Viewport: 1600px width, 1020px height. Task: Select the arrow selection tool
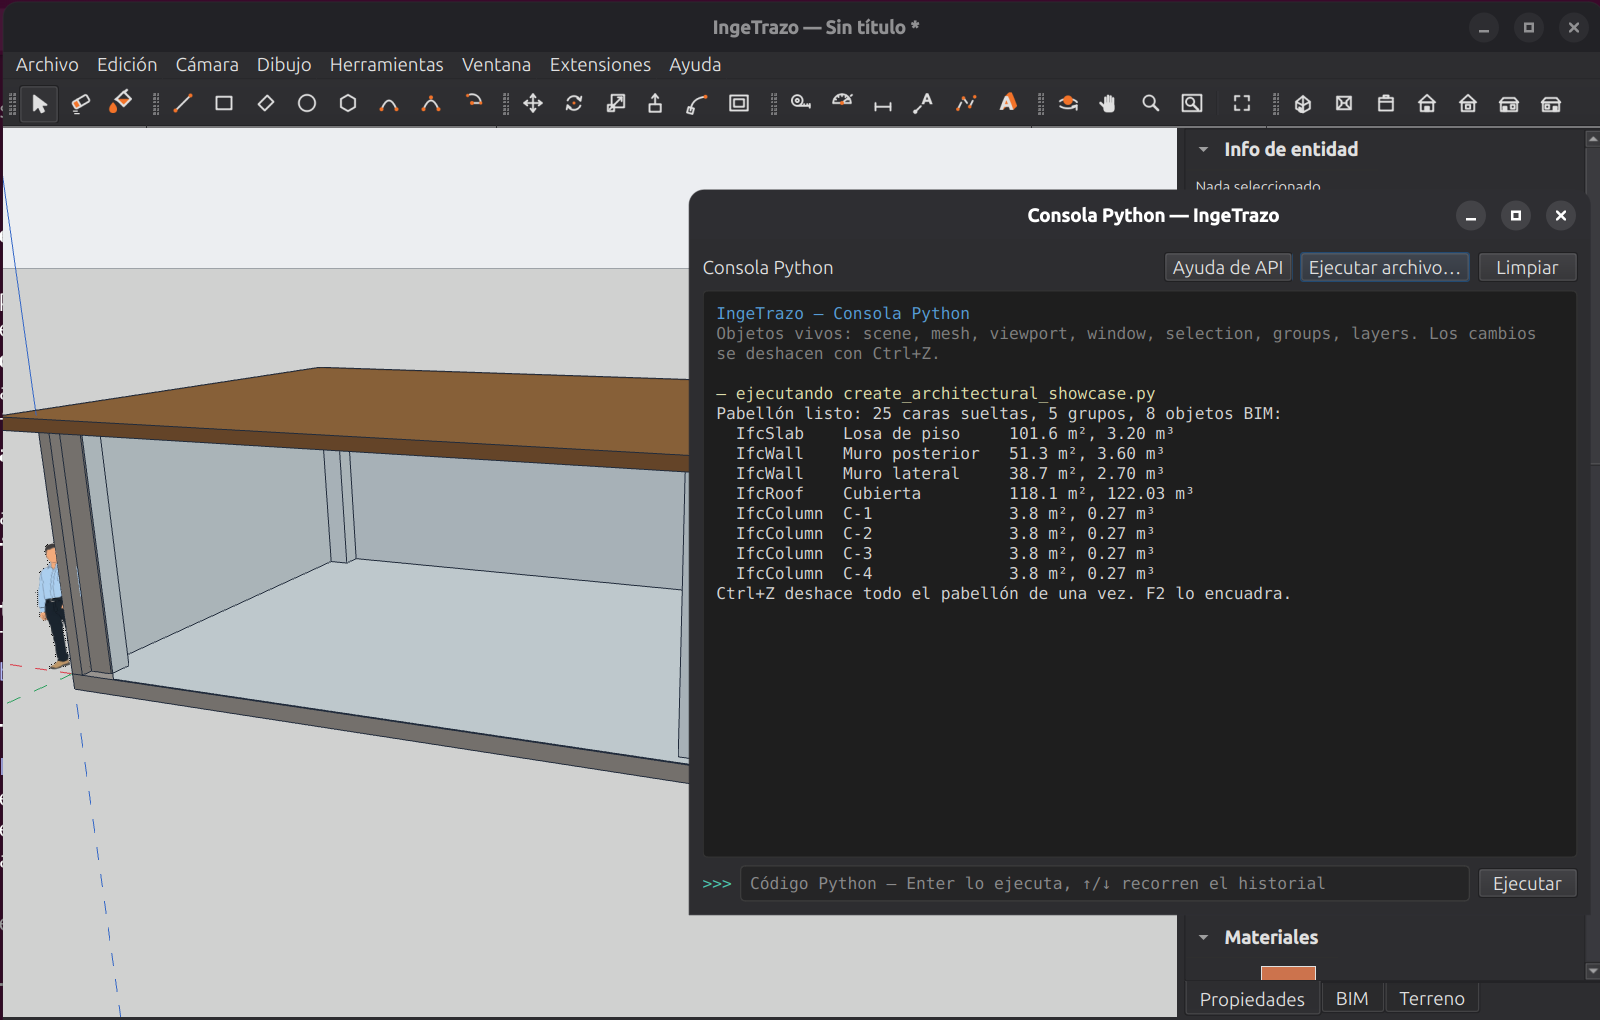pos(40,104)
